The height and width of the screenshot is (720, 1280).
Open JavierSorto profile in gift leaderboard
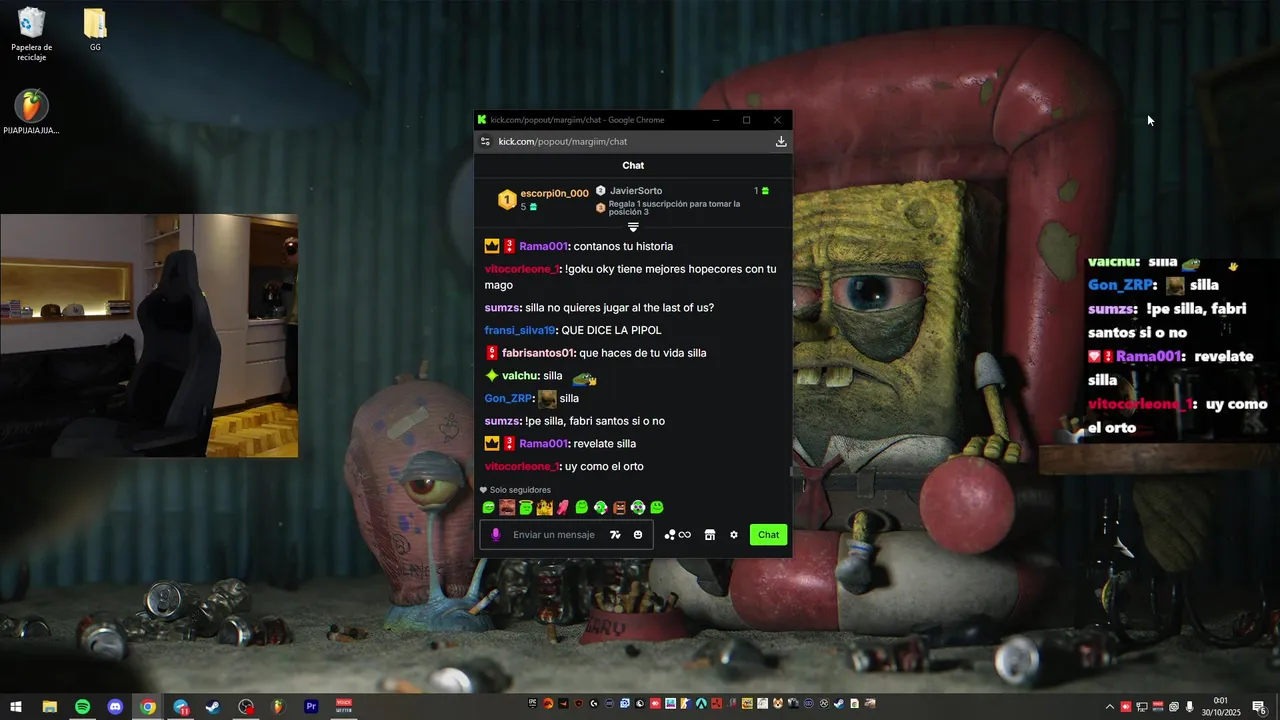(x=636, y=191)
